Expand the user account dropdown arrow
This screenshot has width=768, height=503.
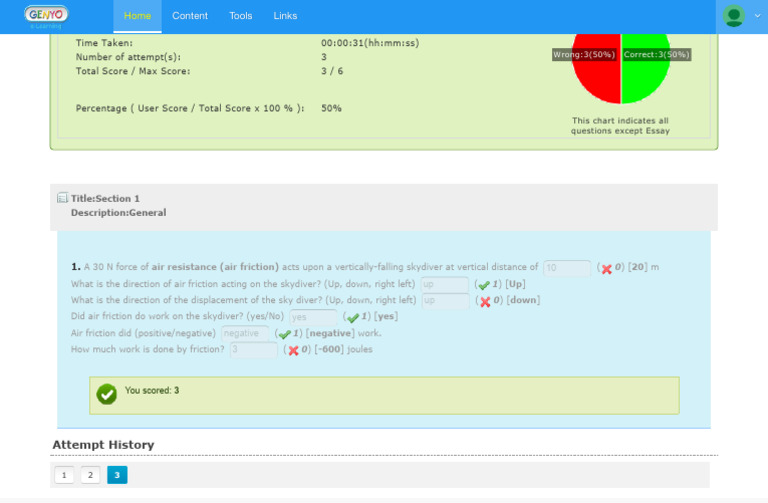[x=757, y=16]
